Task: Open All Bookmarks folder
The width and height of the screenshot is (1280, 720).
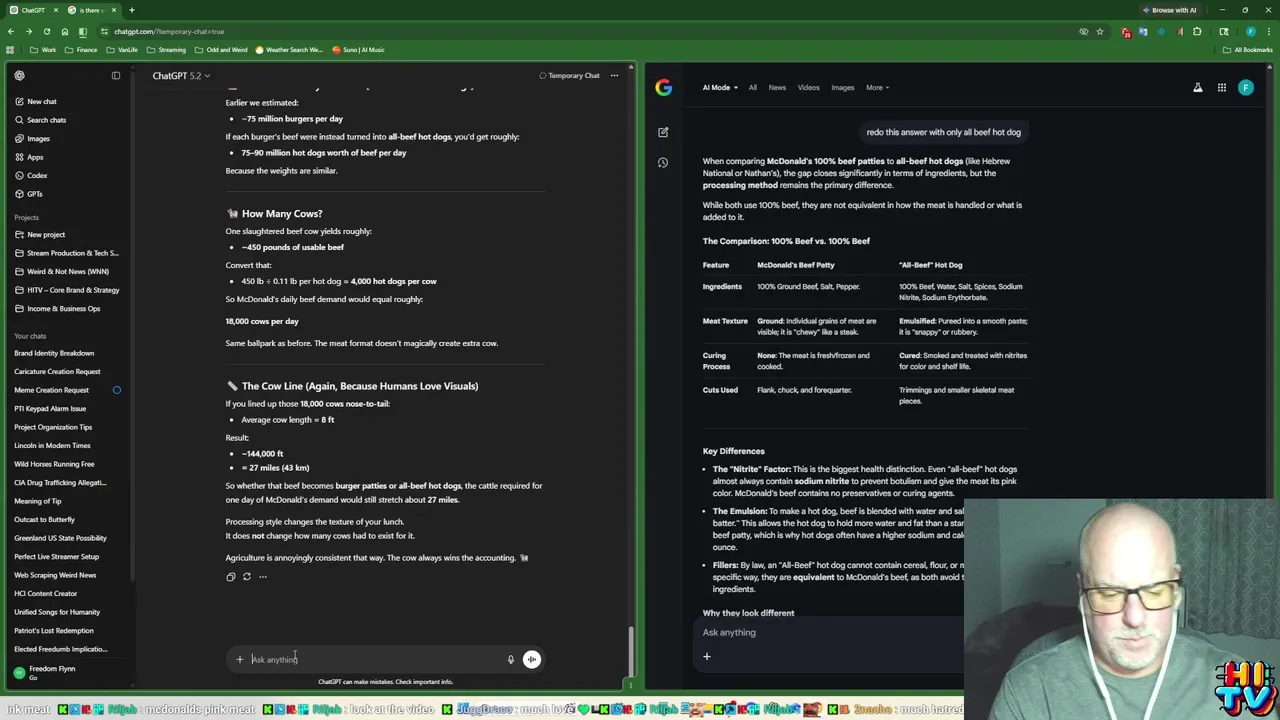Action: (1248, 50)
